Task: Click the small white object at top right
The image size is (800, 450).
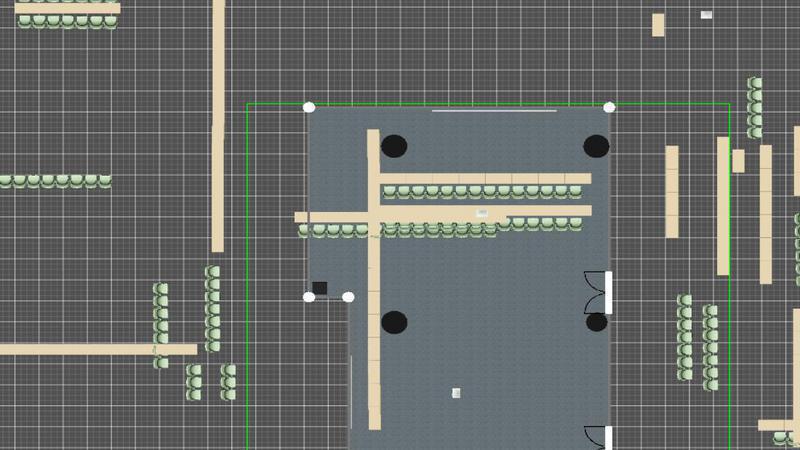Action: tap(706, 15)
